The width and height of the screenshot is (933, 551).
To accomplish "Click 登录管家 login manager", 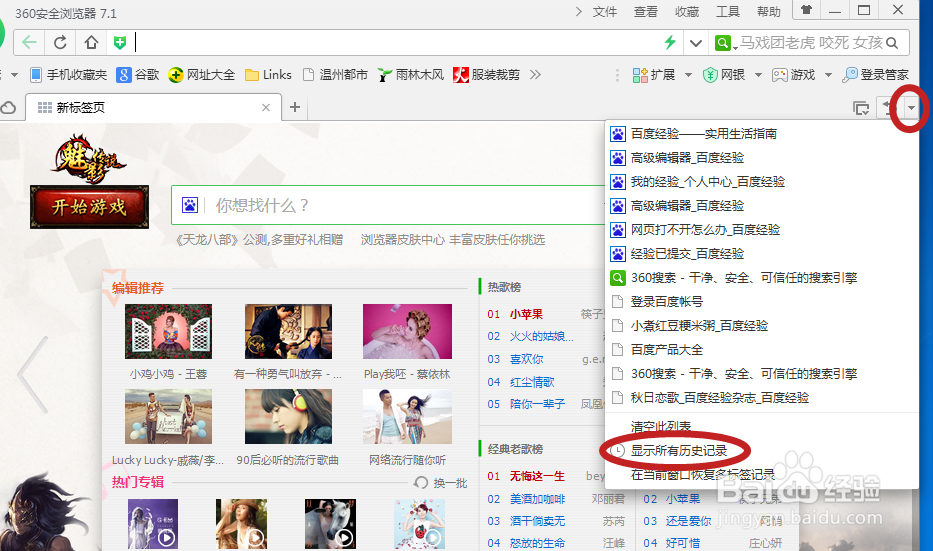I will tap(876, 74).
